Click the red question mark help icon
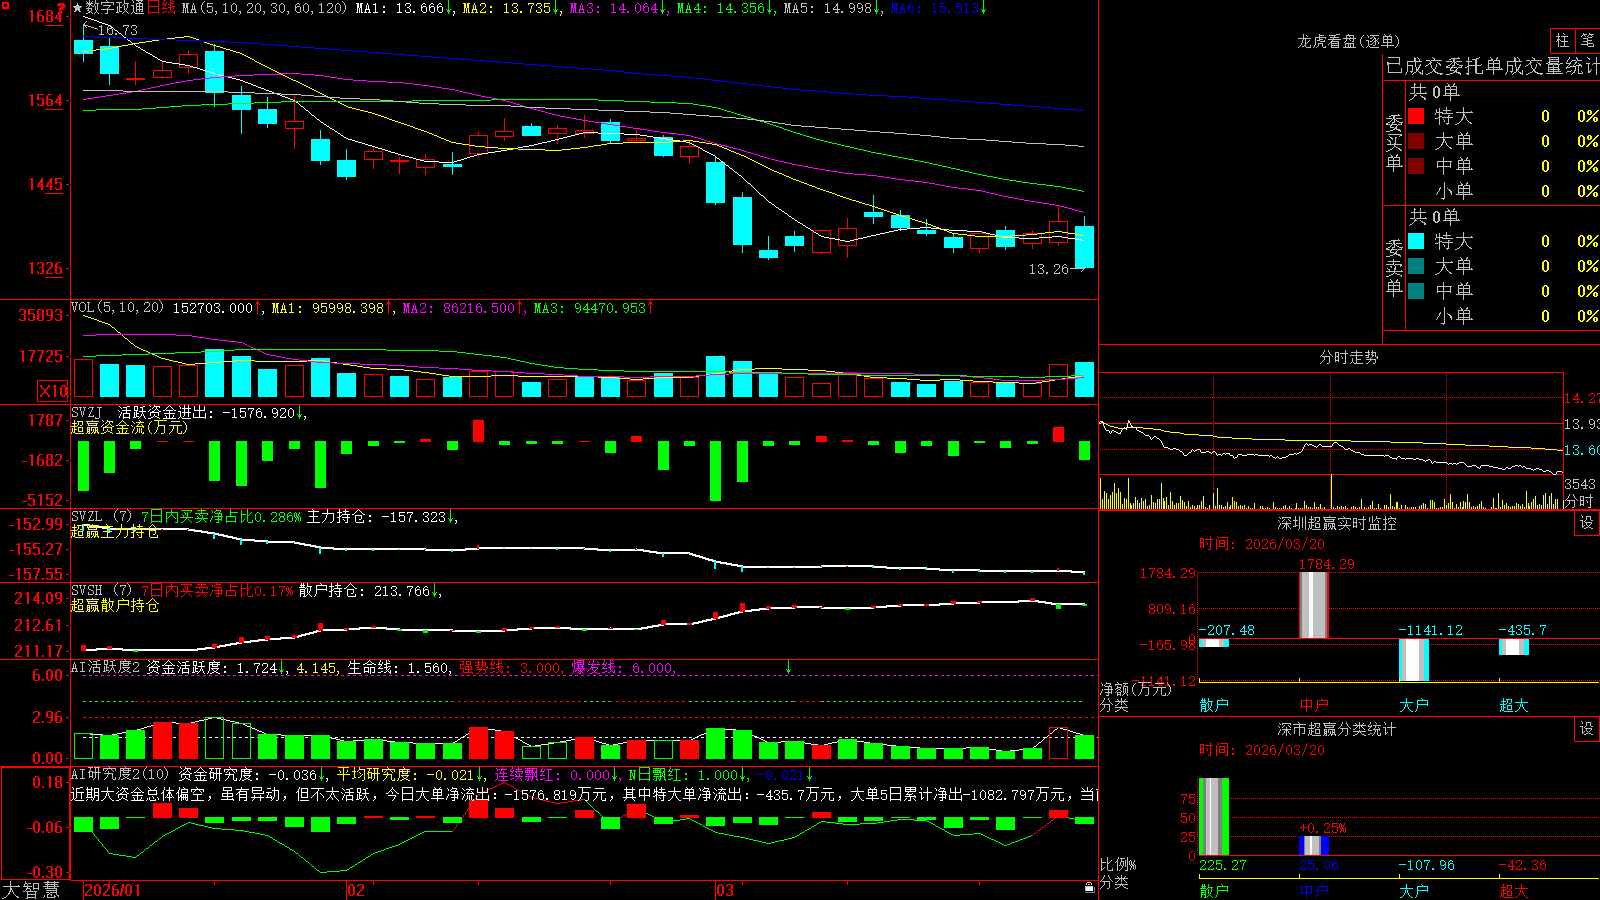This screenshot has height=900, width=1600. click(61, 7)
